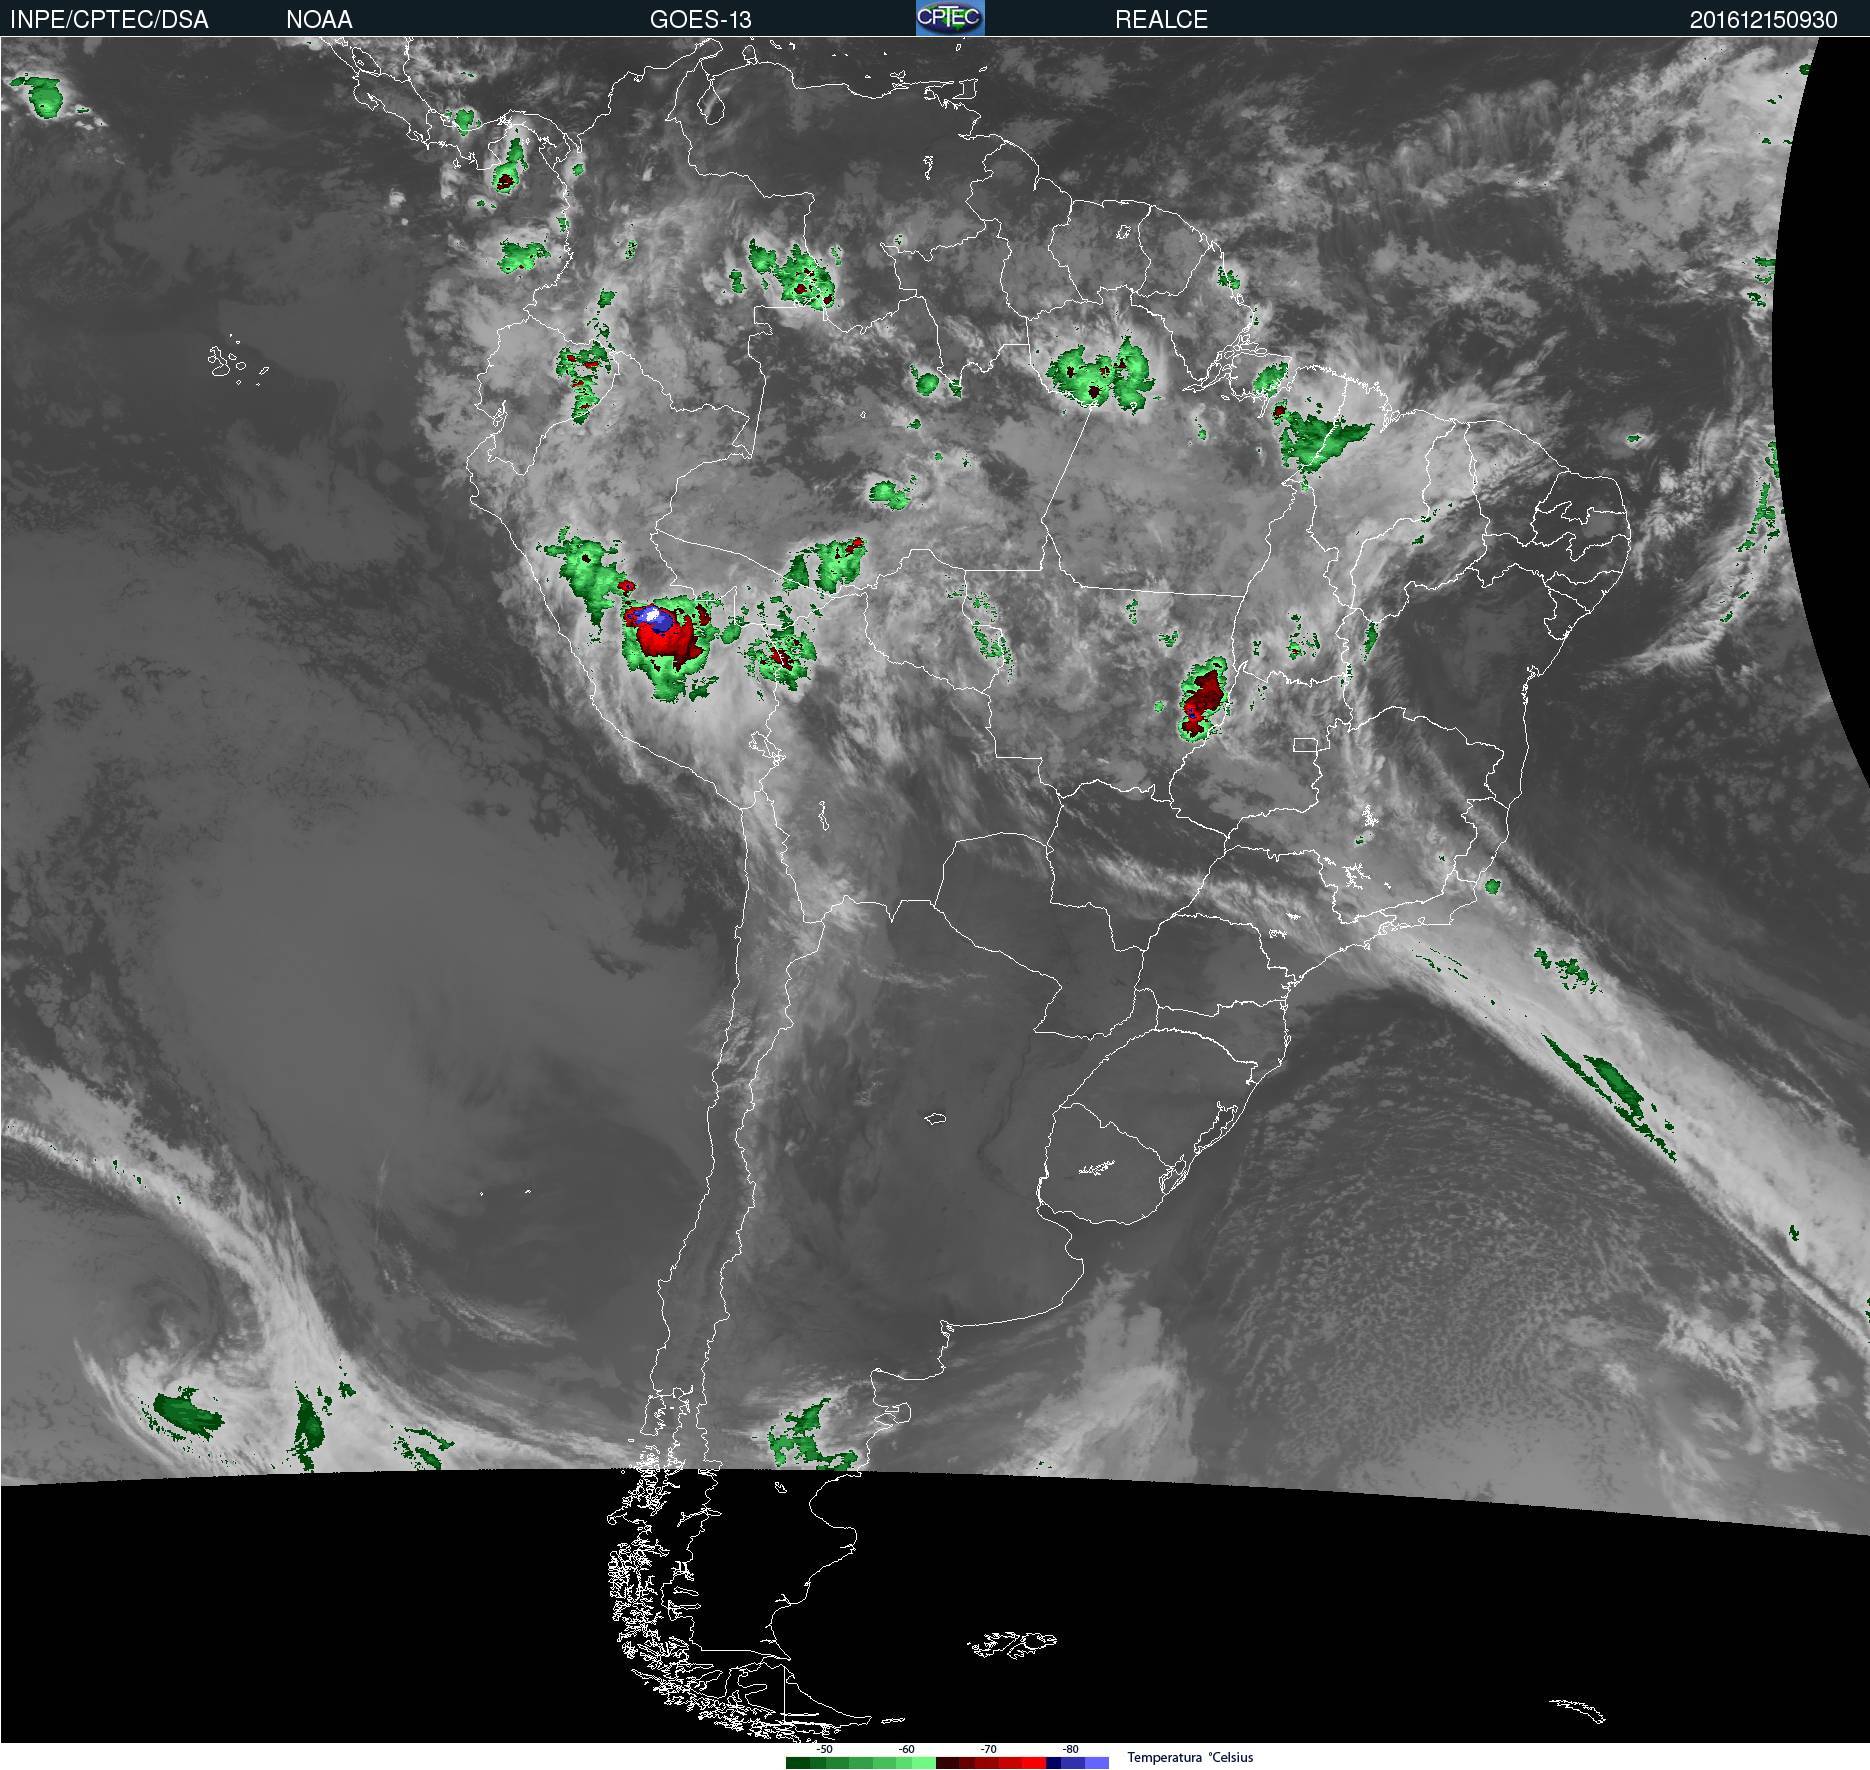Click the CPTEC logo in header
The image size is (1870, 1770).
tap(950, 18)
